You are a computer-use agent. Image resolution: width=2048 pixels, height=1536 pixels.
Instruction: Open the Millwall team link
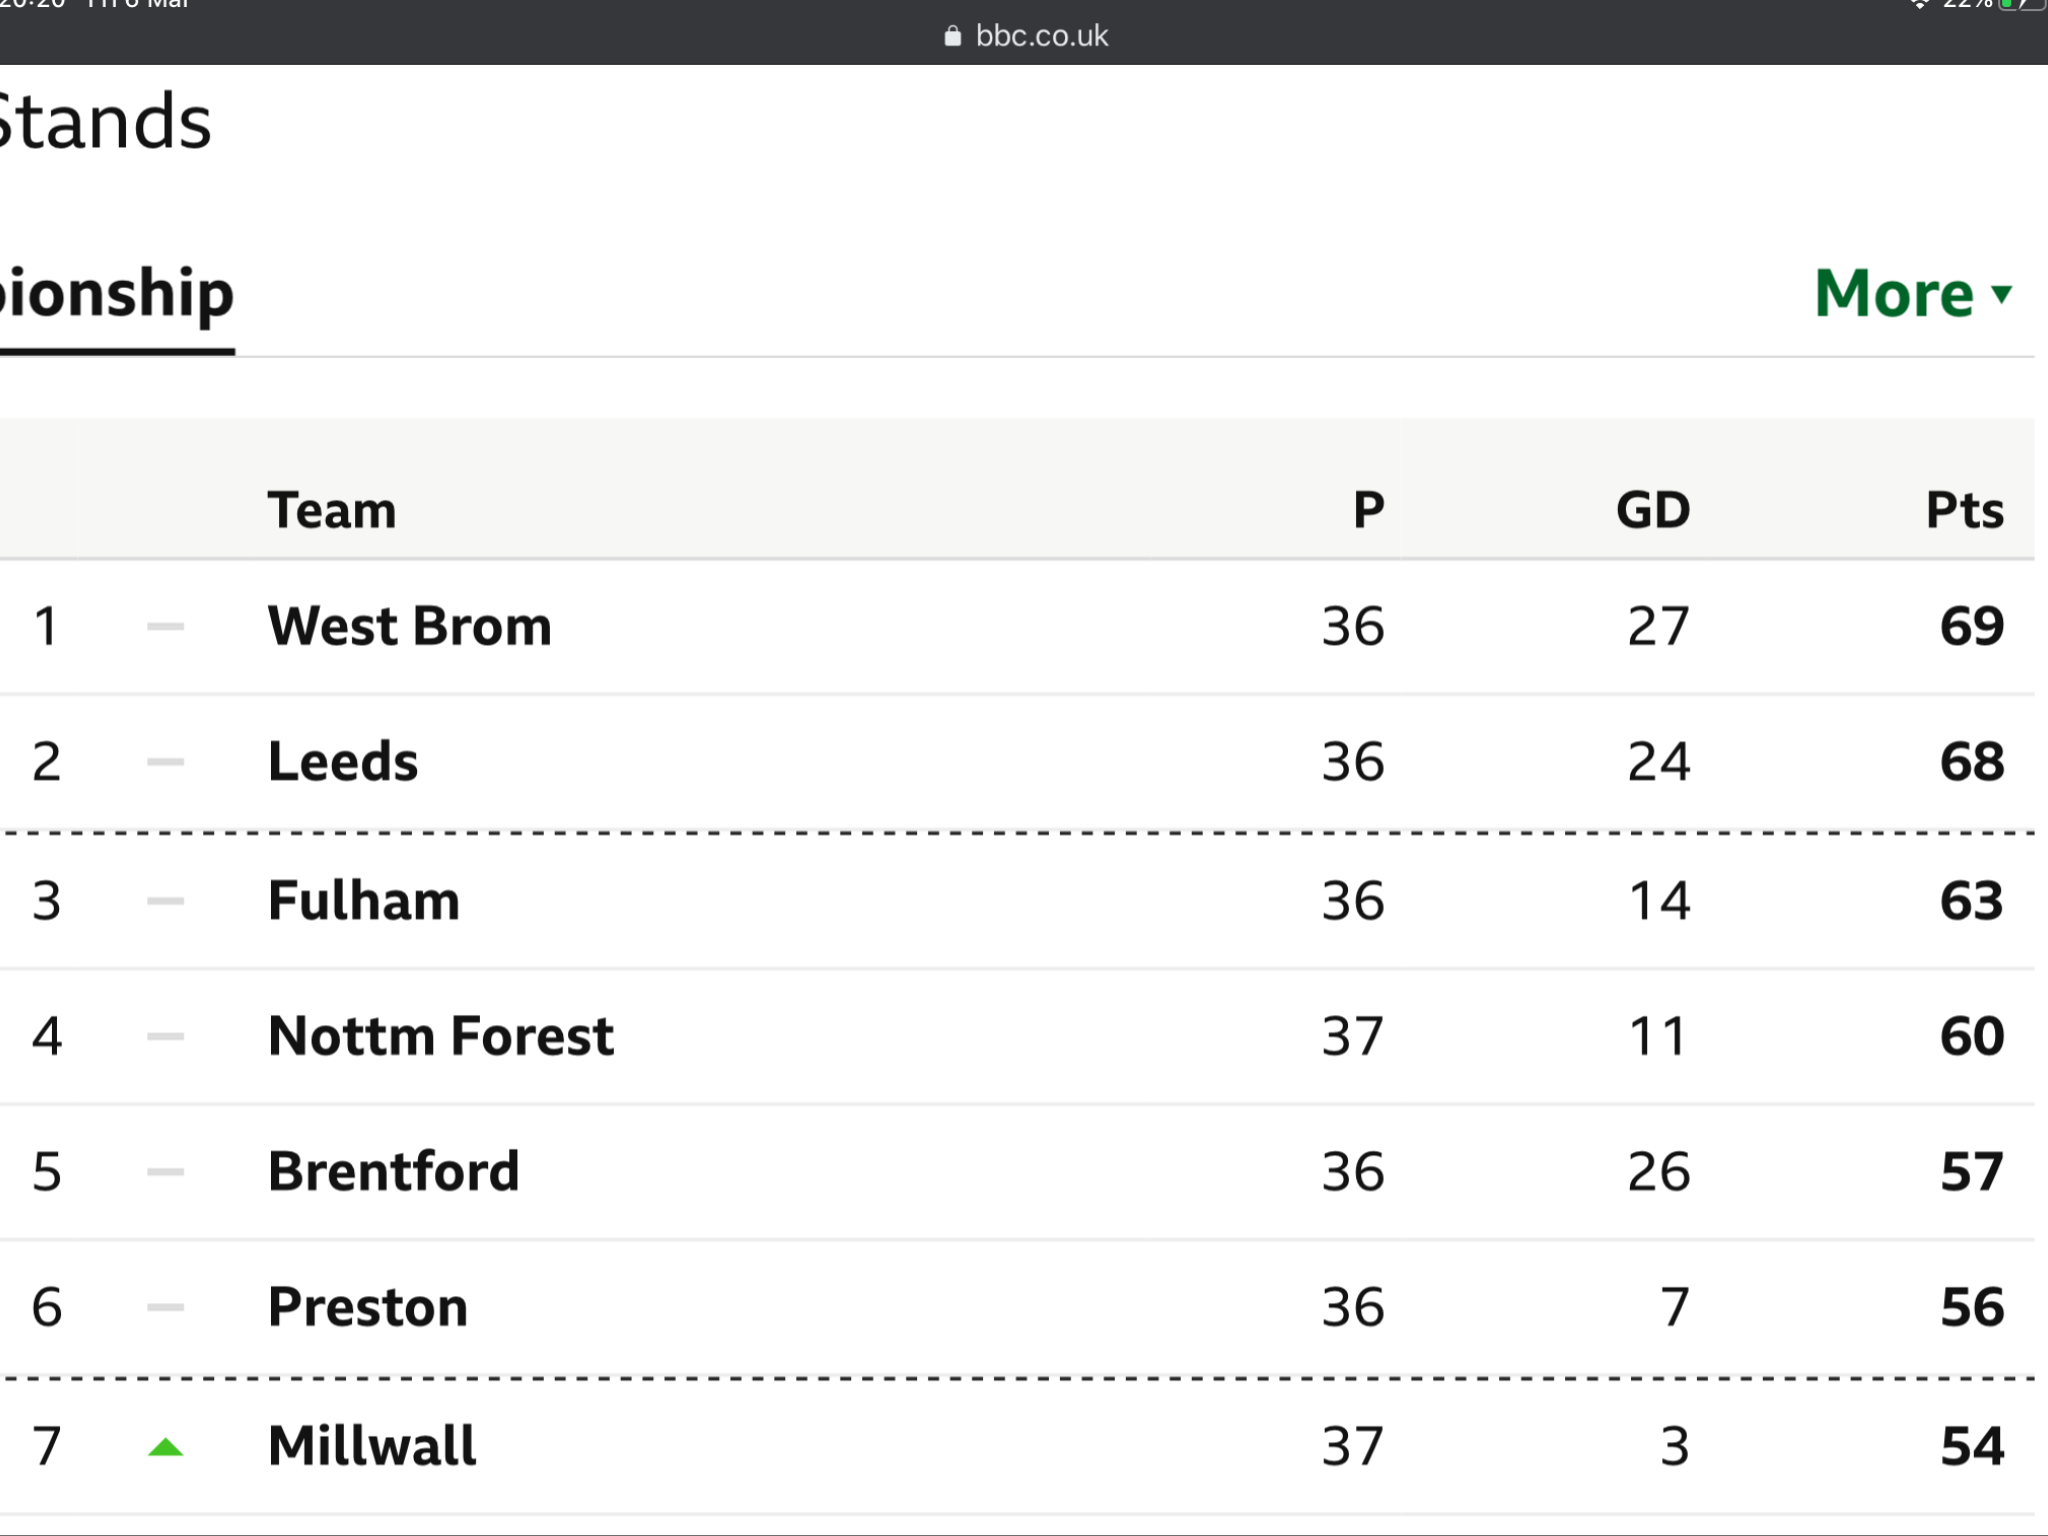pyautogui.click(x=372, y=1445)
